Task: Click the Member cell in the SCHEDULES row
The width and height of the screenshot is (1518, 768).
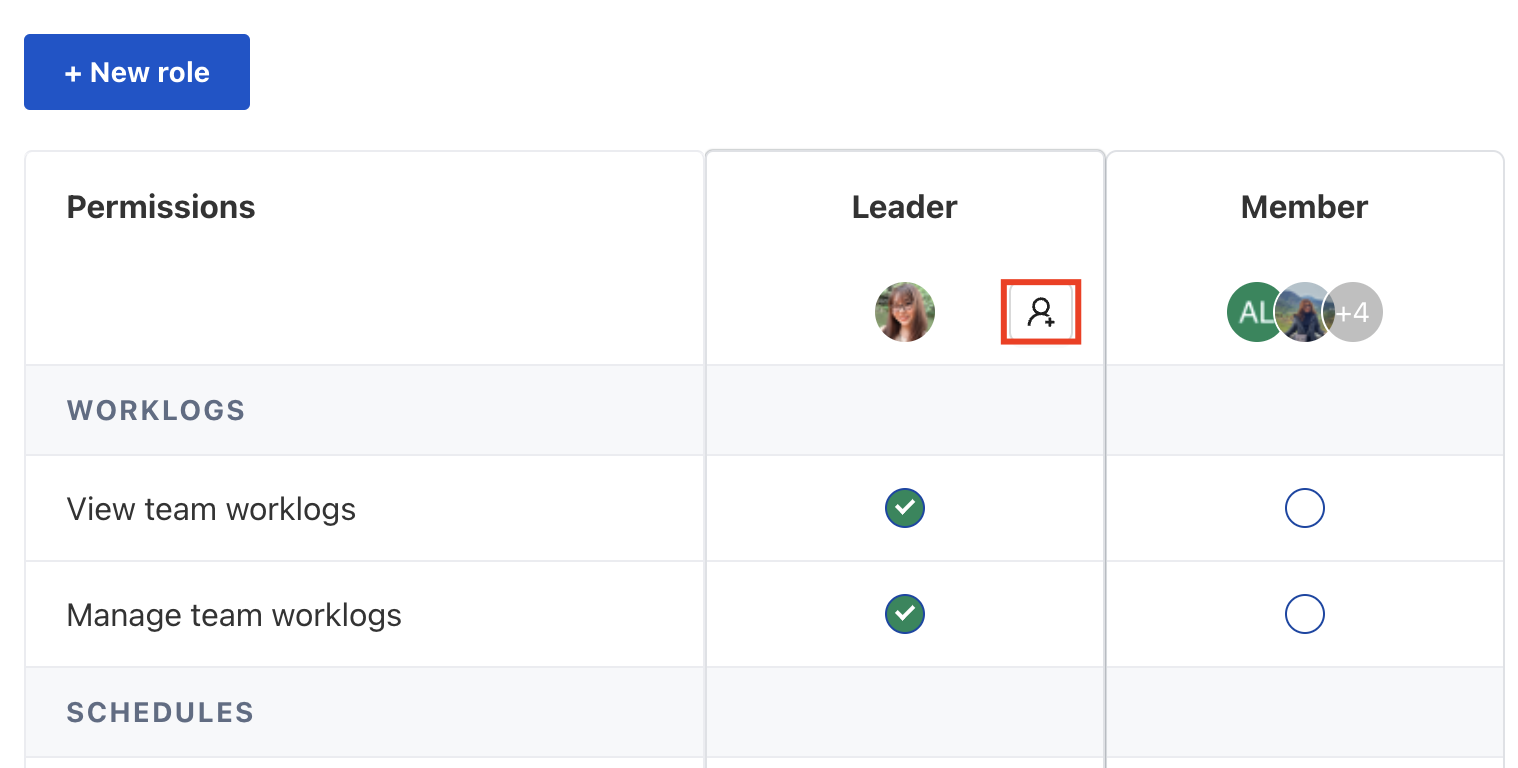Action: tap(1304, 713)
